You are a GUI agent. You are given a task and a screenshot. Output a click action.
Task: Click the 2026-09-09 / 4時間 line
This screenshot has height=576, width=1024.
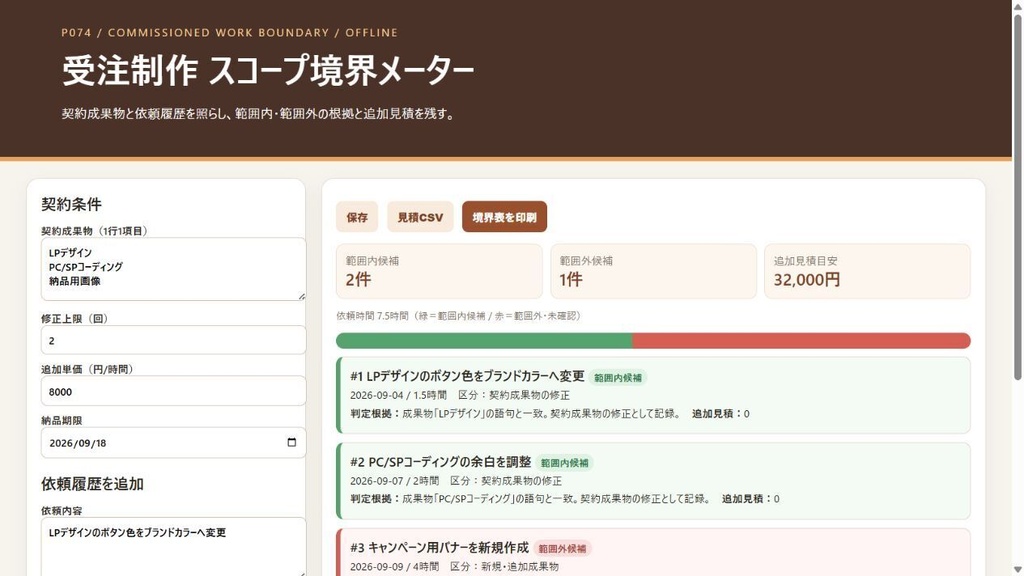[455, 566]
